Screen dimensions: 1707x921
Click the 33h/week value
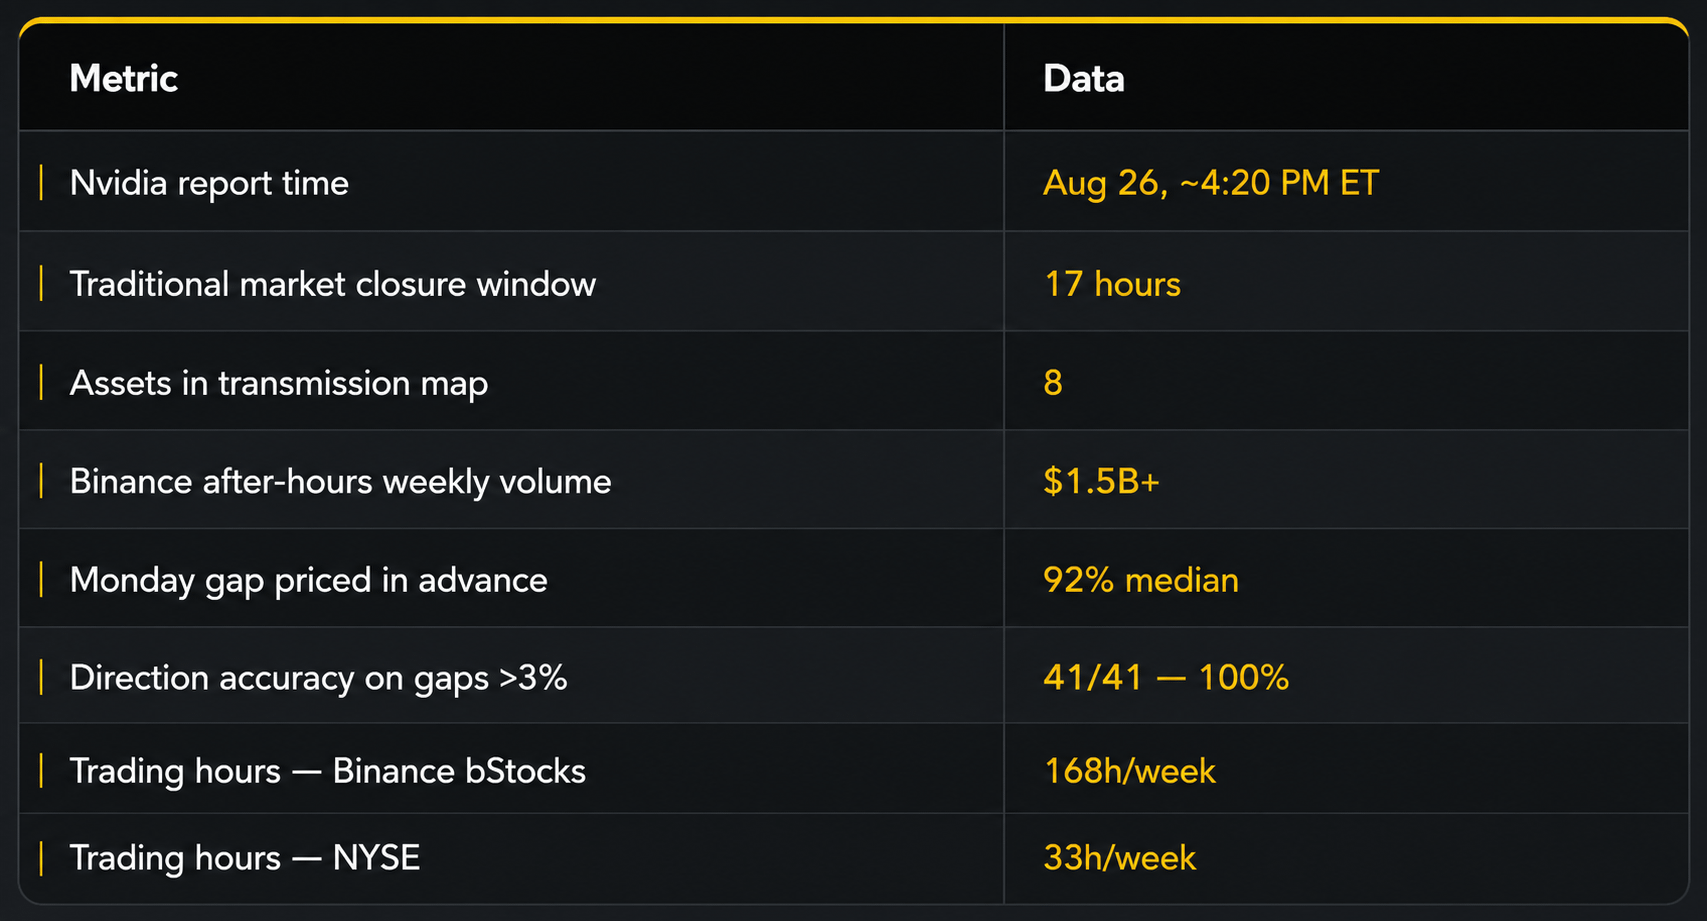pos(1119,858)
